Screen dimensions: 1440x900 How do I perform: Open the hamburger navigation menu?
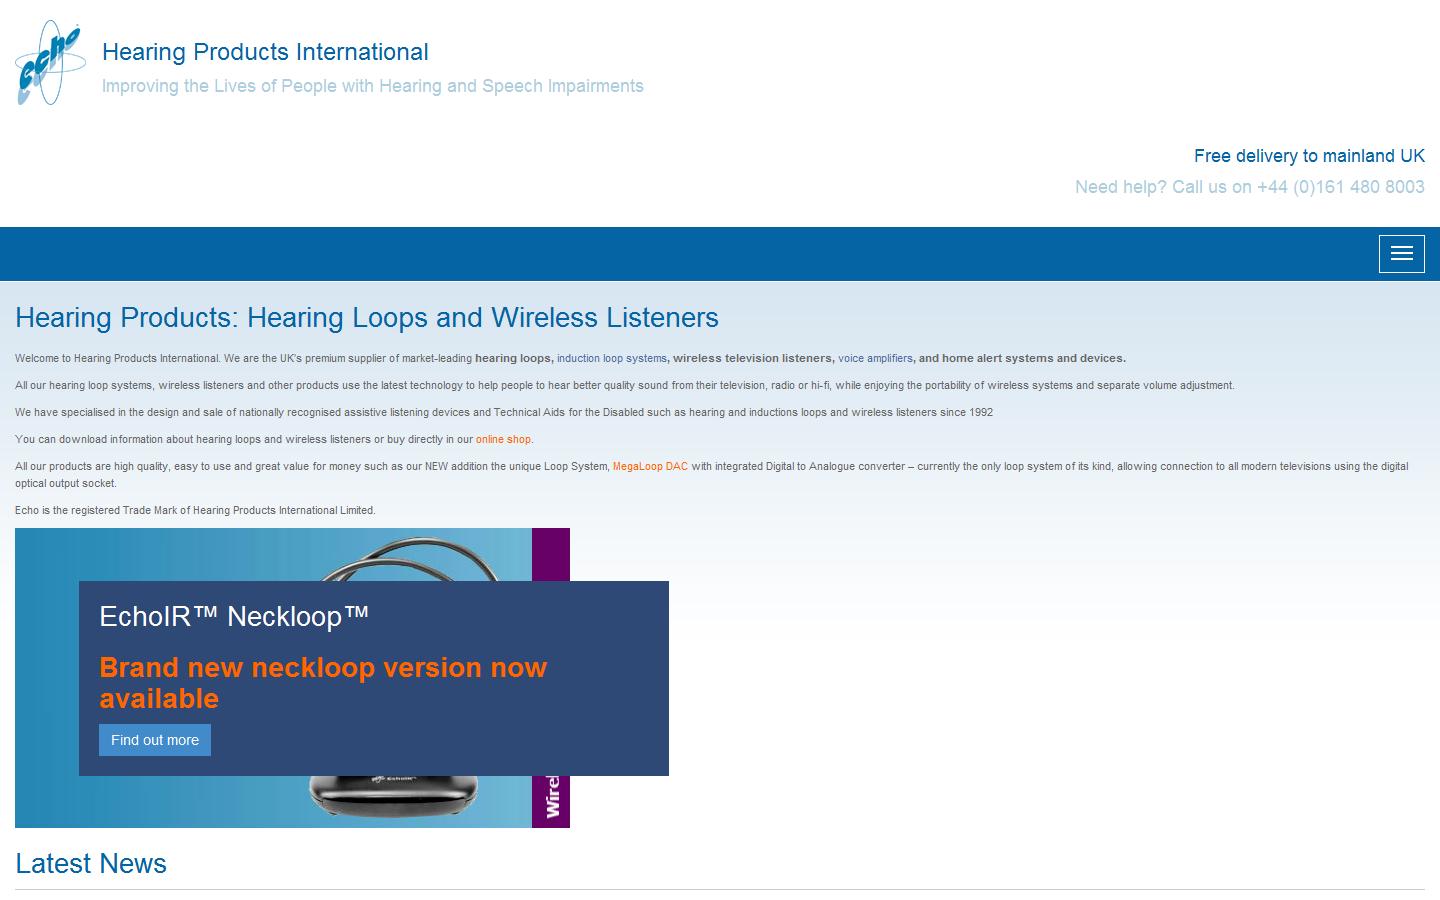pyautogui.click(x=1401, y=254)
